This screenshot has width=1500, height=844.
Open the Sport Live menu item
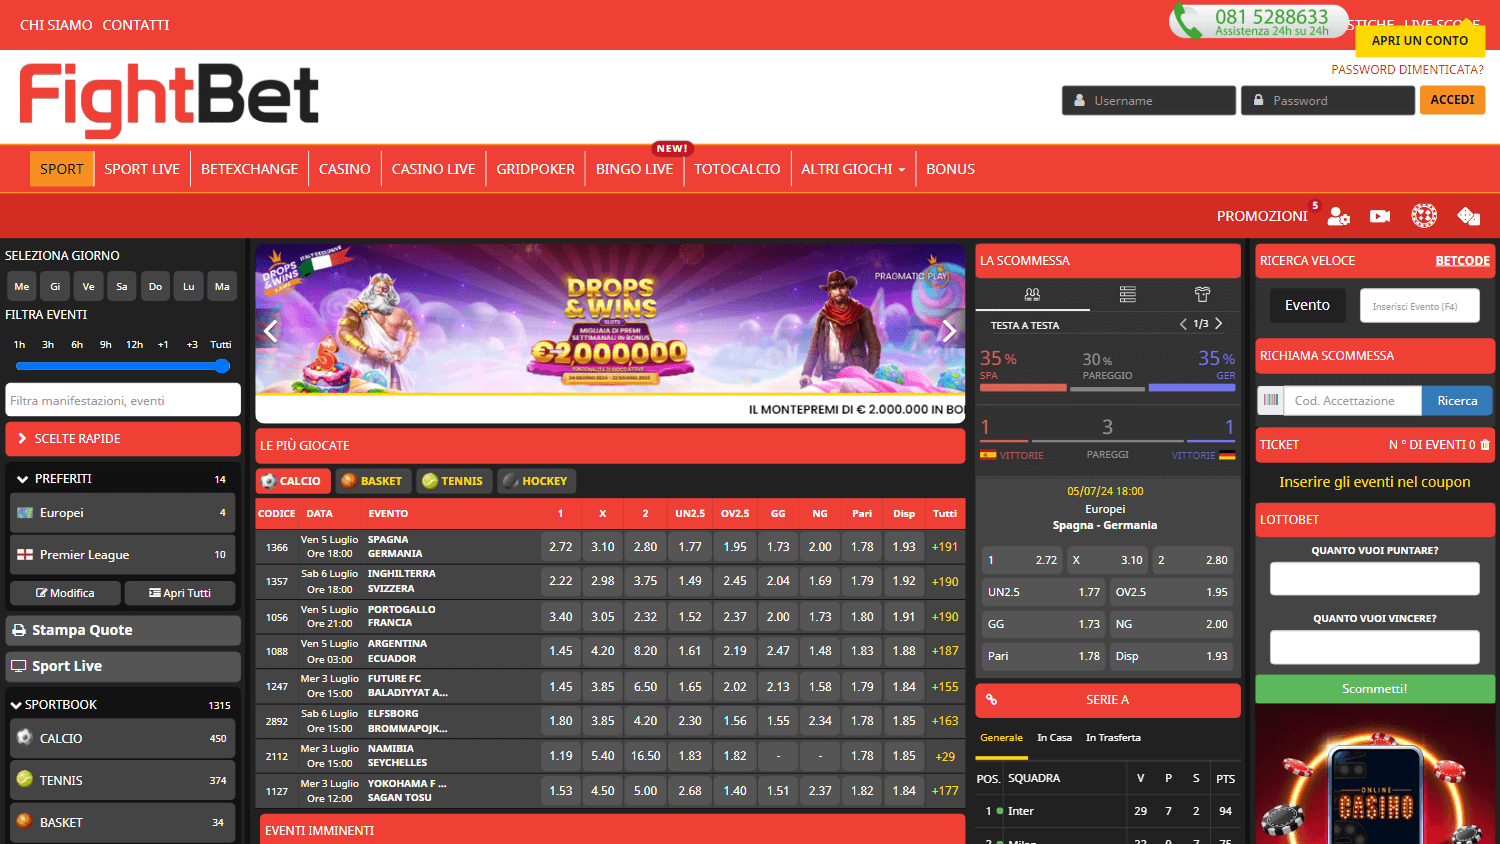(142, 169)
